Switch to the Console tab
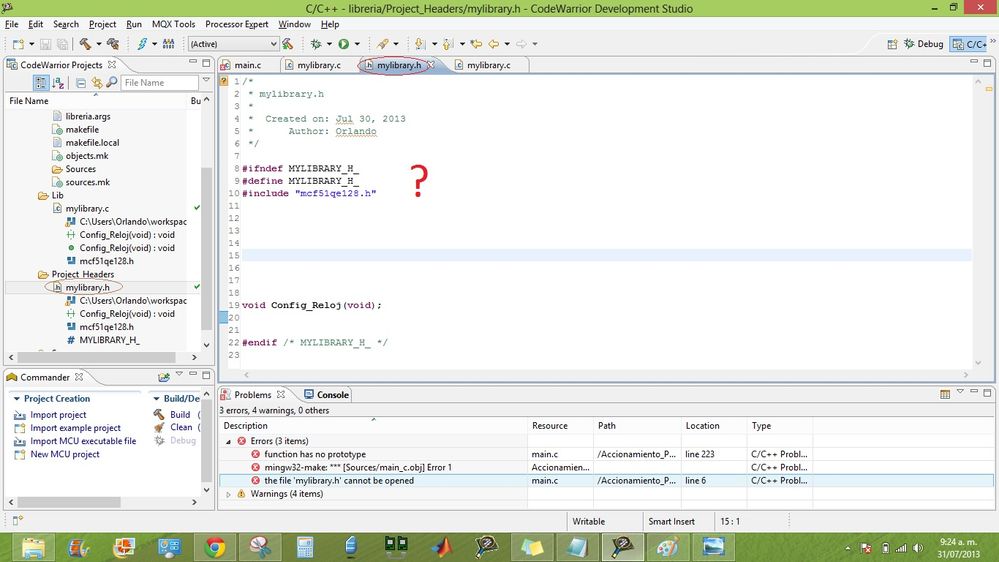The height and width of the screenshot is (562, 999). 327,394
